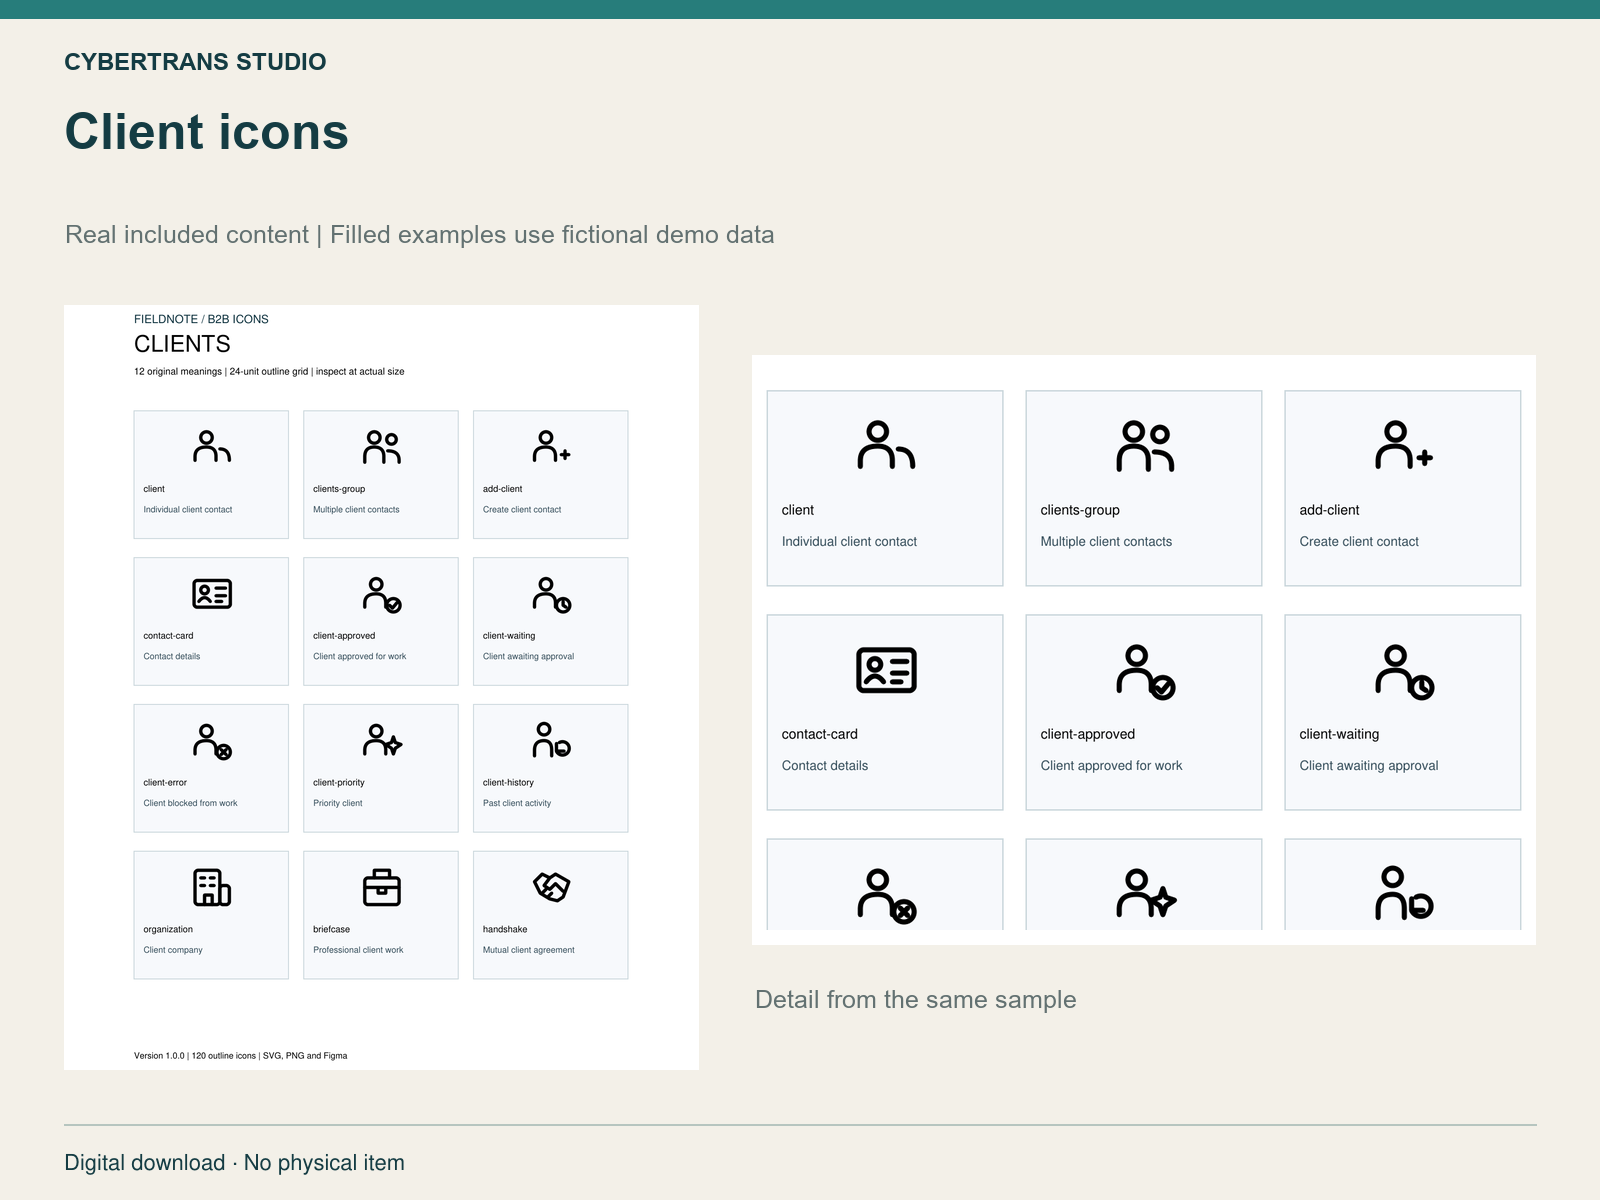Click the "Client icons" page heading

point(207,132)
